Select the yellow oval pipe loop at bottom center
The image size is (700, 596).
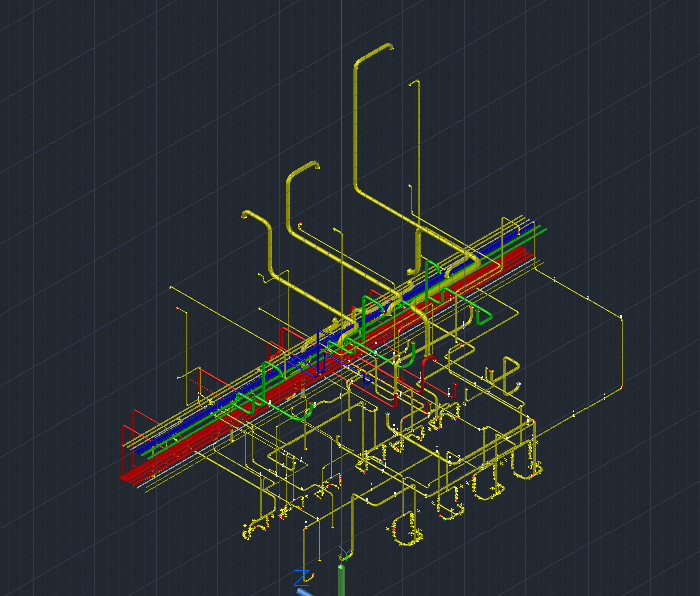(x=405, y=529)
